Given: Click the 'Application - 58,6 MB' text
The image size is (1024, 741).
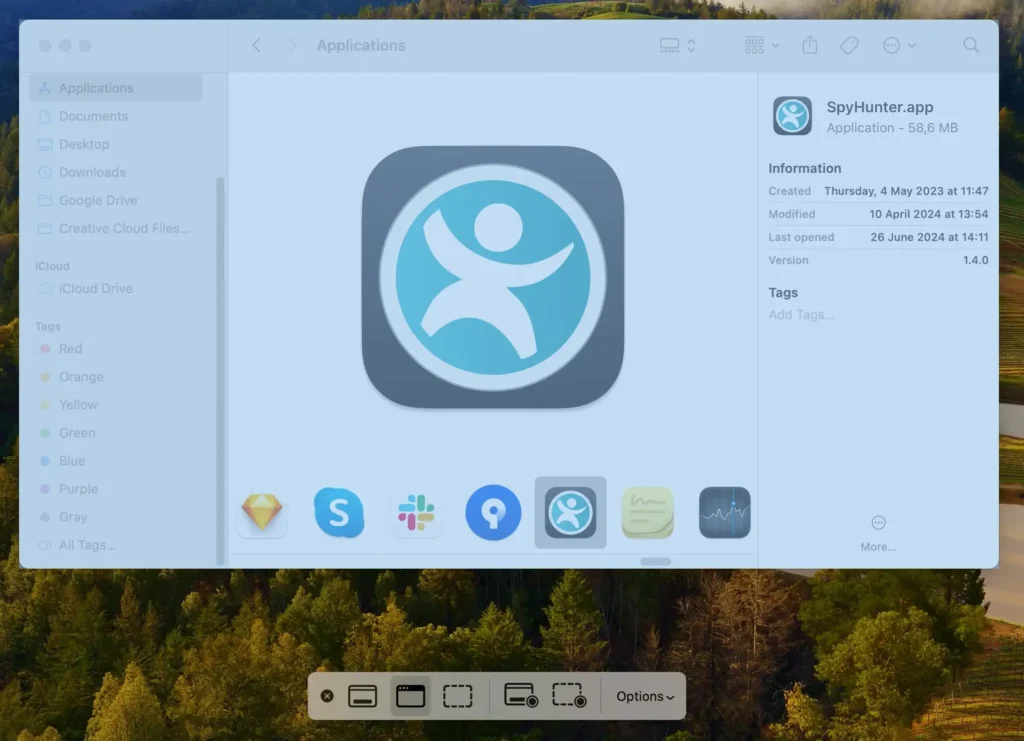Looking at the screenshot, I should click(x=892, y=128).
